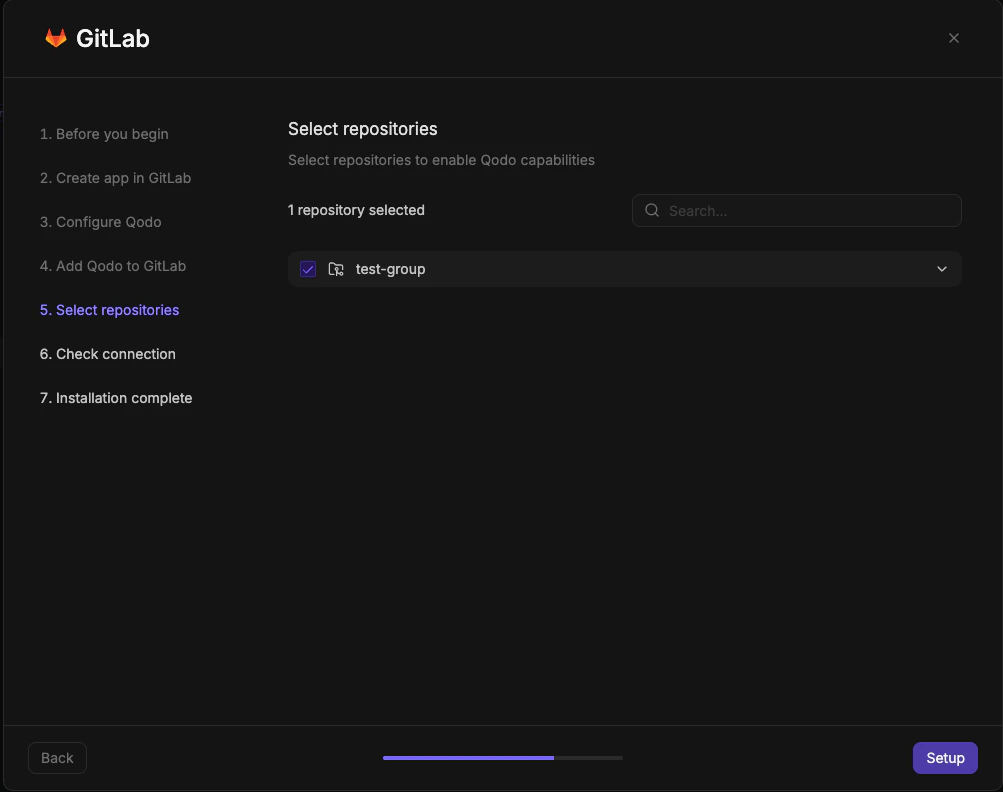1003x792 pixels.
Task: Open step 3 Configure Qodo
Action: click(x=100, y=222)
